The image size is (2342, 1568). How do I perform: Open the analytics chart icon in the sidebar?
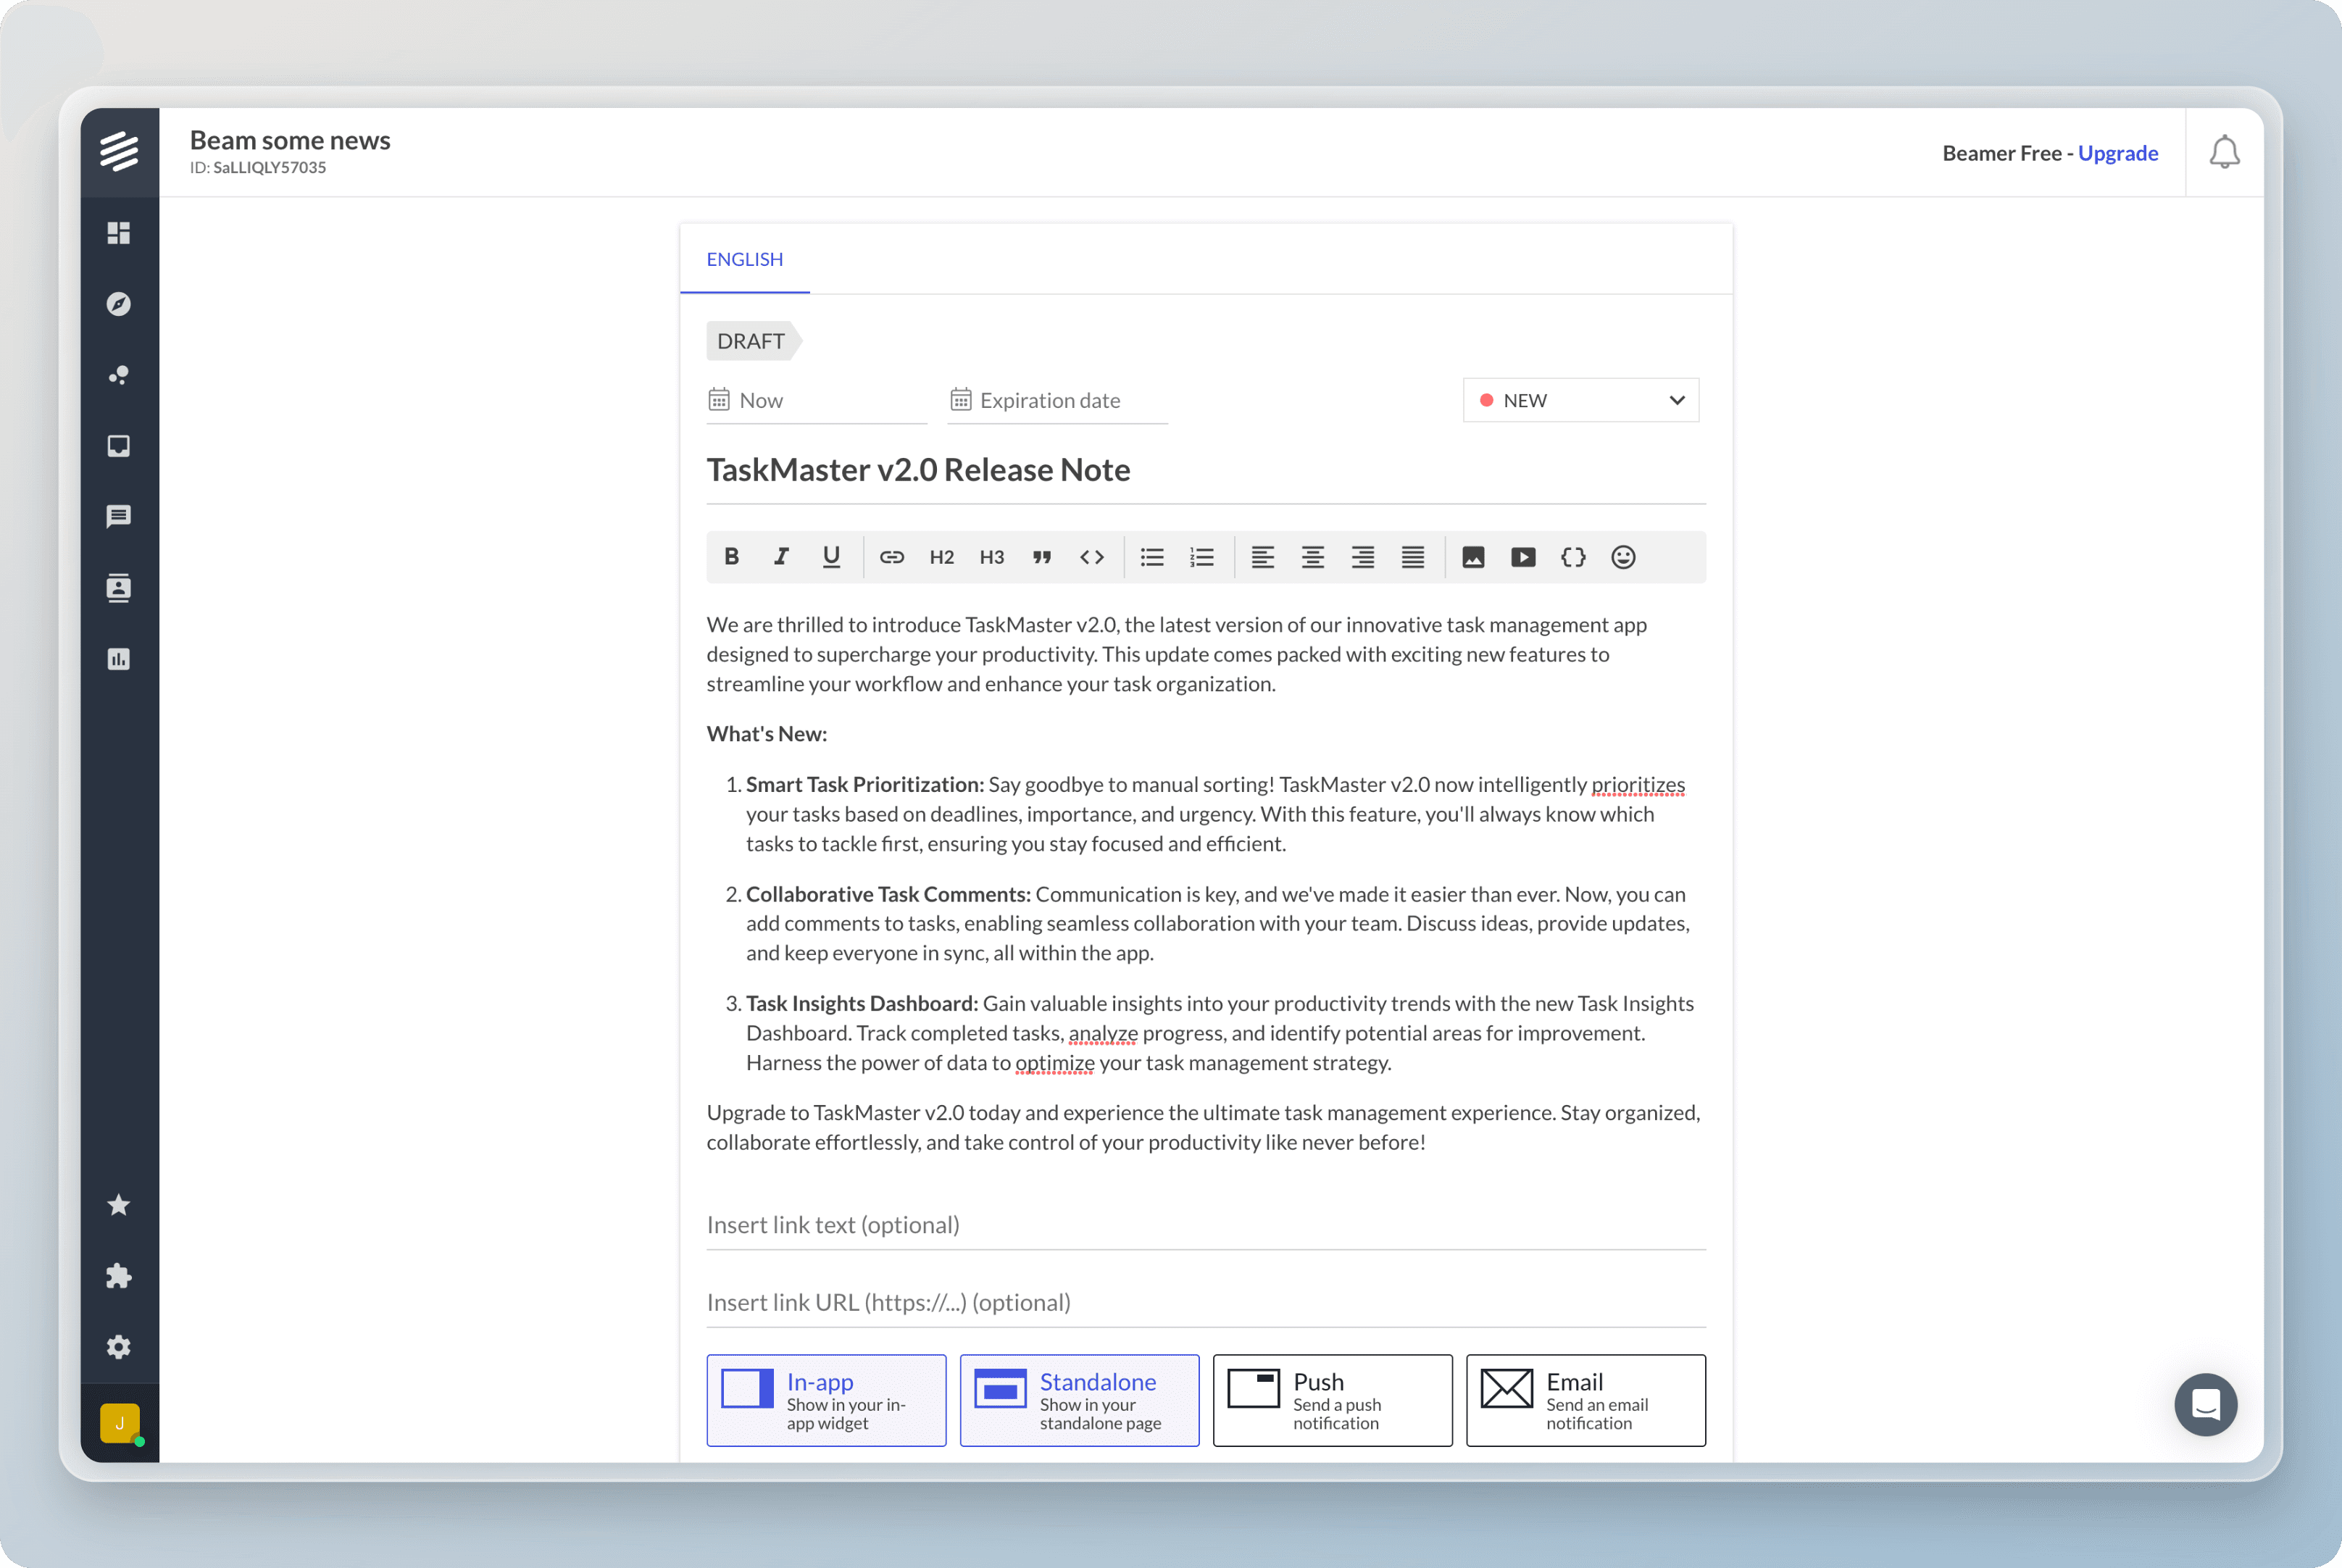point(119,659)
